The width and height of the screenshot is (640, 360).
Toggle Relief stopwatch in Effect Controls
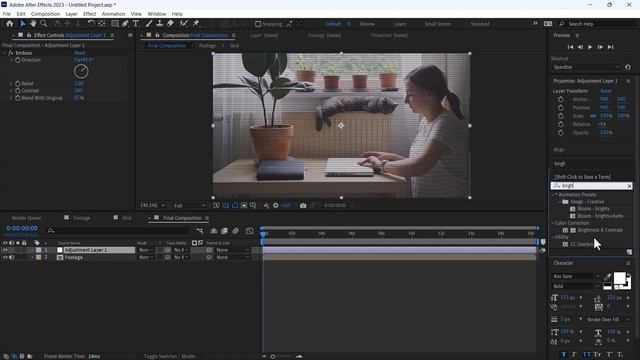(18, 83)
